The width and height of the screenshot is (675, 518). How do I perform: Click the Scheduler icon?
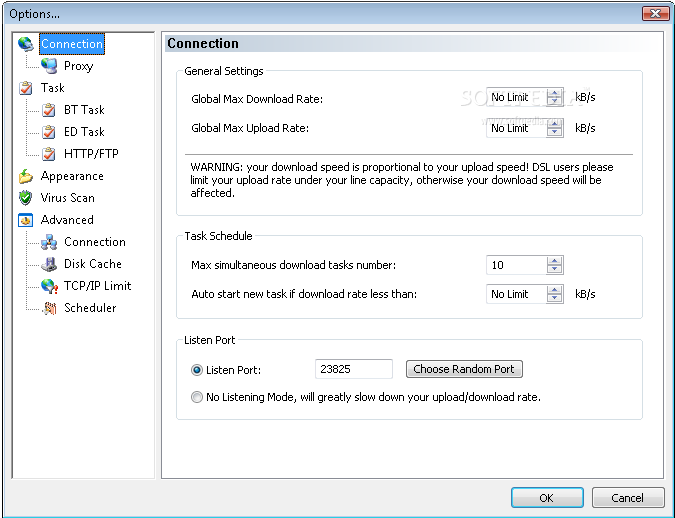pos(50,308)
